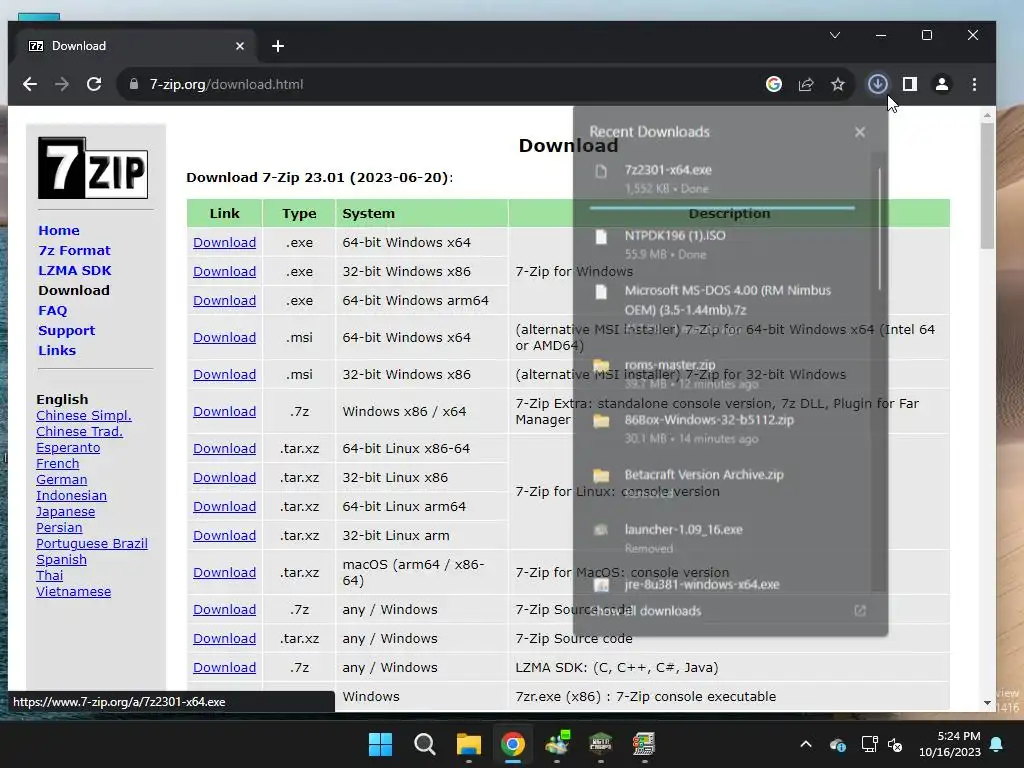The image size is (1024, 768).
Task: Switch language to Portuguese Brazil
Action: tap(91, 543)
